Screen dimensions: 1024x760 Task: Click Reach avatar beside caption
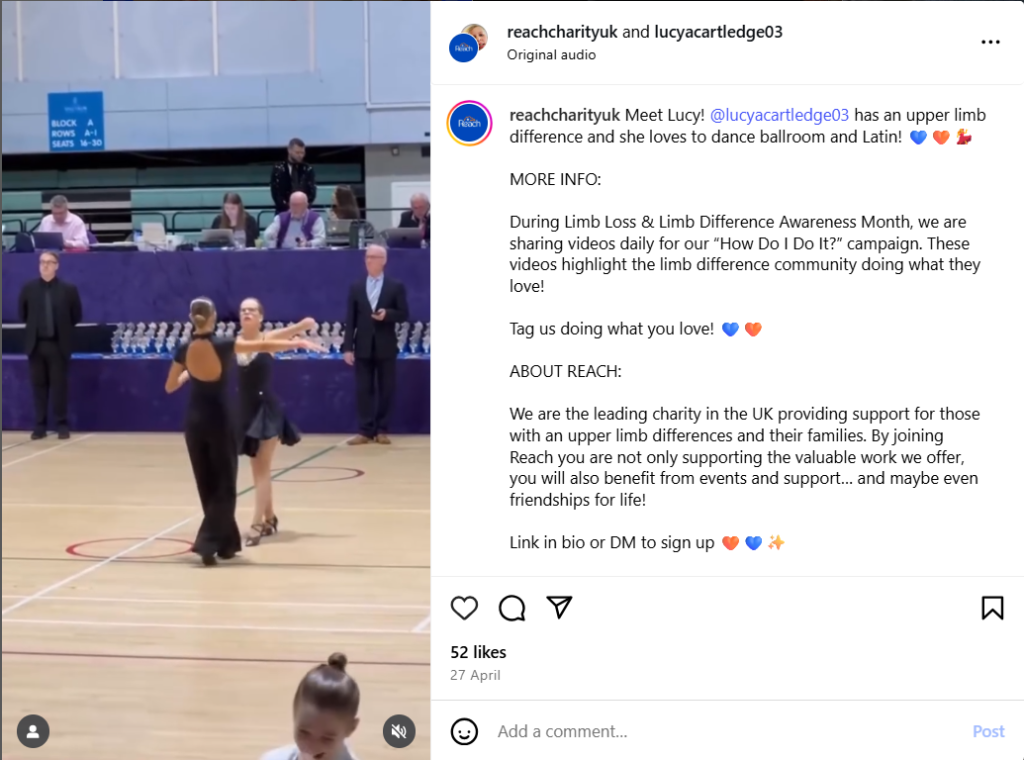click(469, 123)
